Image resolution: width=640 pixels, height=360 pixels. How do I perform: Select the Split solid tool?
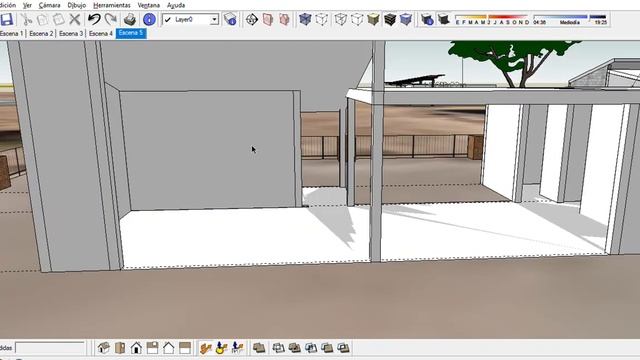pos(343,348)
